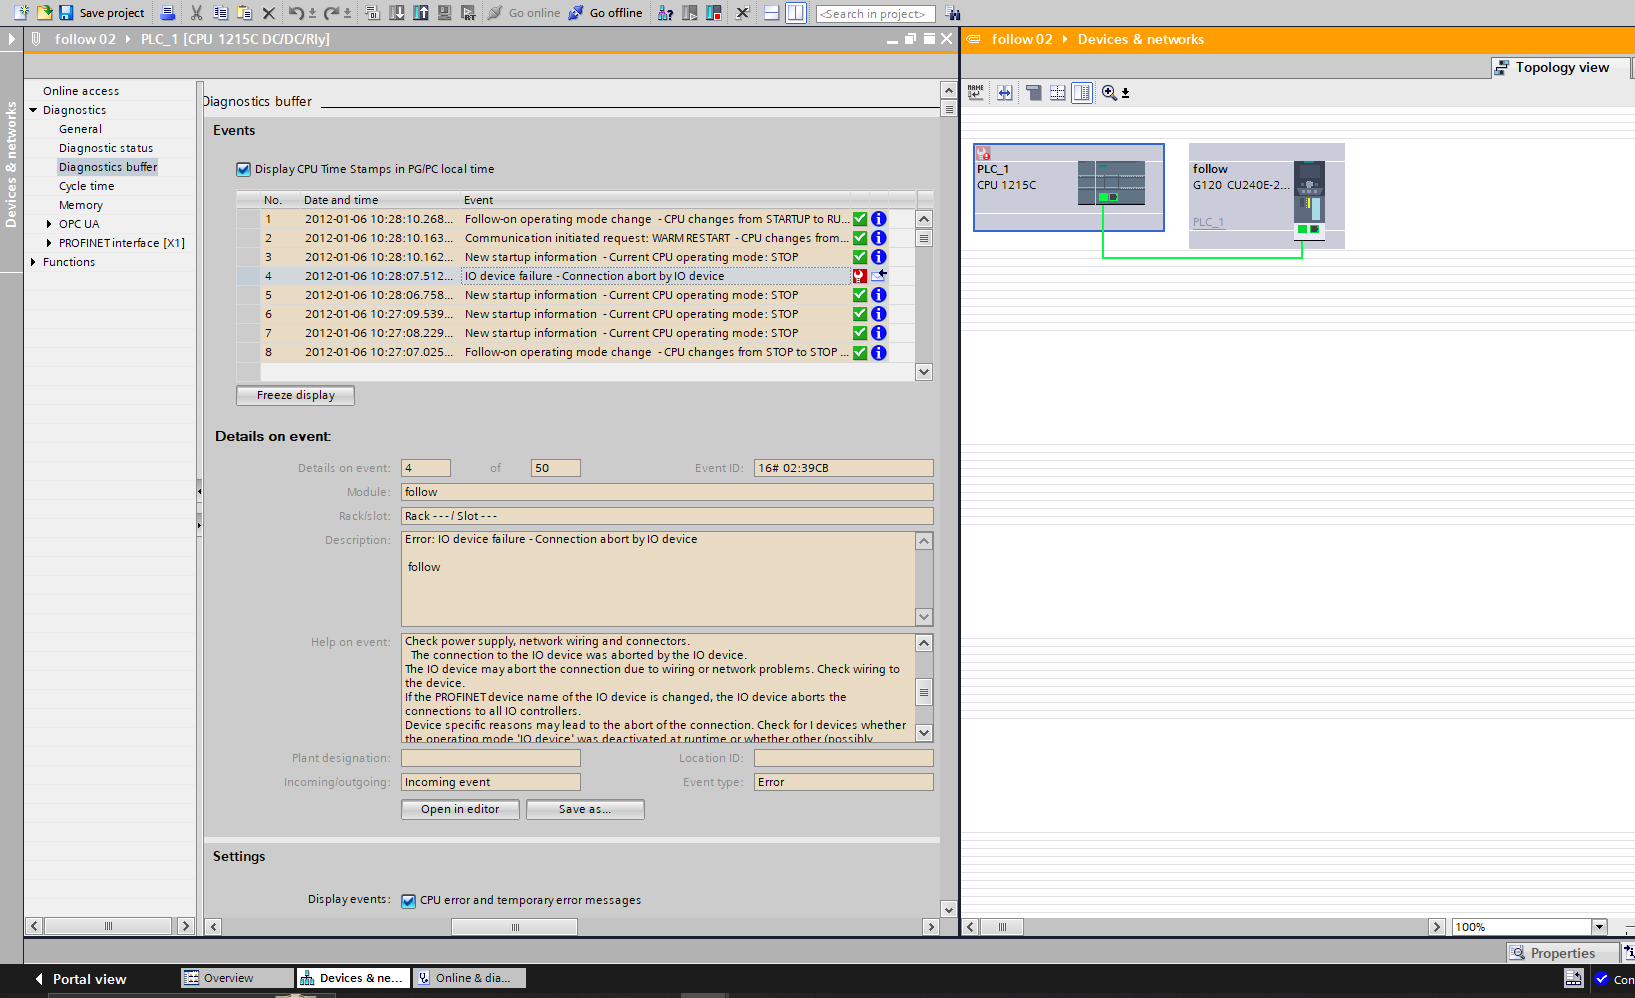1635x998 pixels.
Task: Click info icon on event row 1
Action: click(x=878, y=219)
